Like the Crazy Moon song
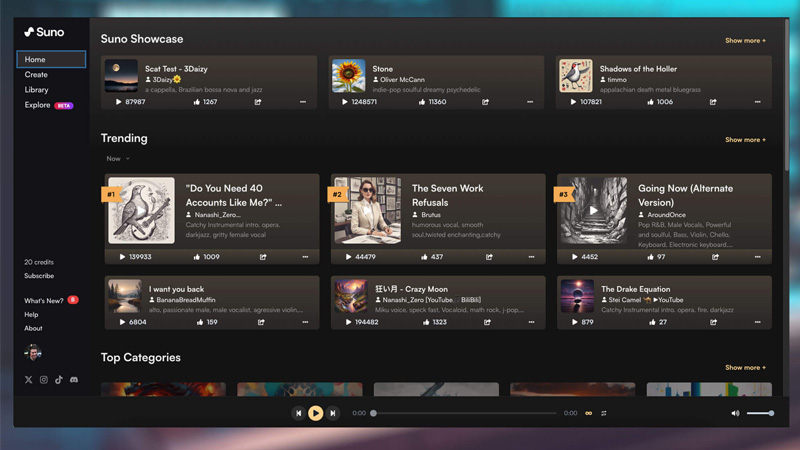This screenshot has width=800, height=450. [x=426, y=322]
